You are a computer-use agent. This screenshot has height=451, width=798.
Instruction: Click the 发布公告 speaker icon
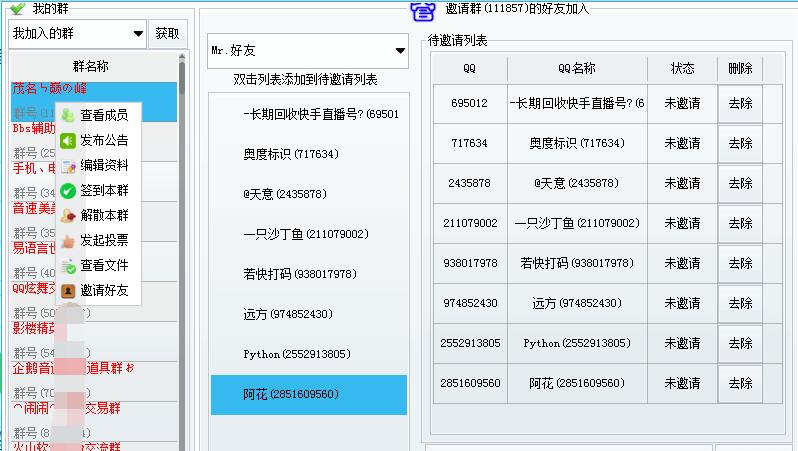[x=68, y=140]
